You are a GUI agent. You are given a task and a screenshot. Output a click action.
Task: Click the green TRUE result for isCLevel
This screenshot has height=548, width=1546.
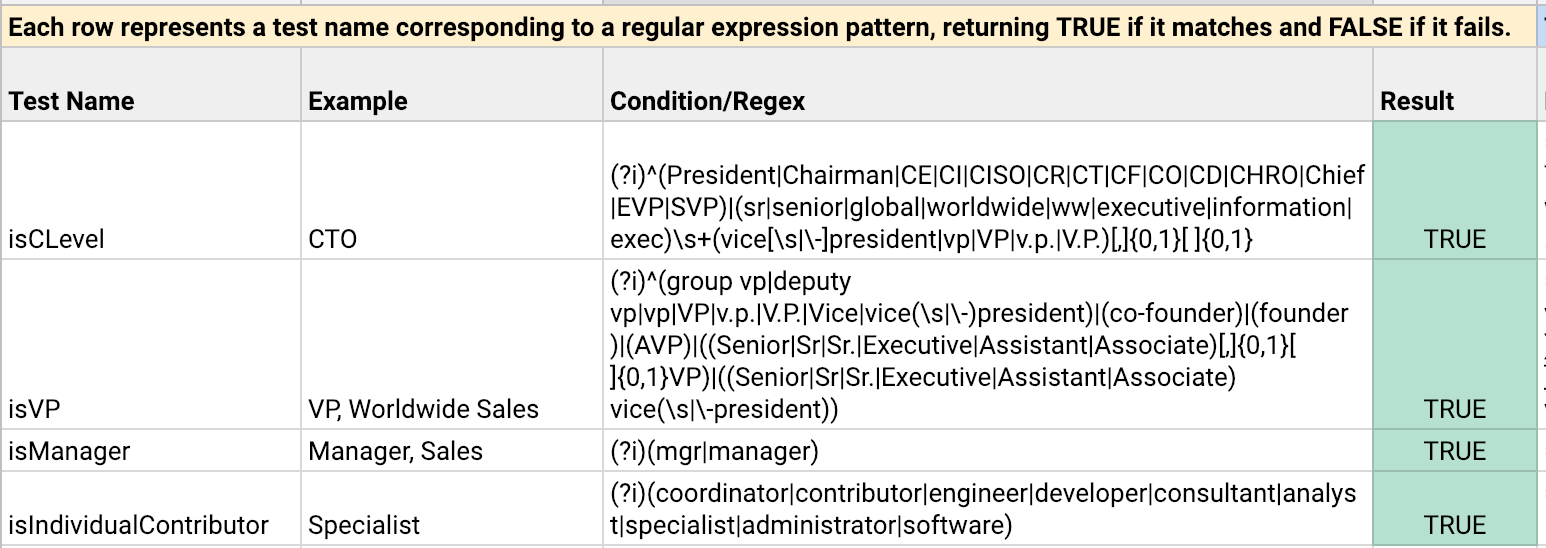click(x=1455, y=239)
